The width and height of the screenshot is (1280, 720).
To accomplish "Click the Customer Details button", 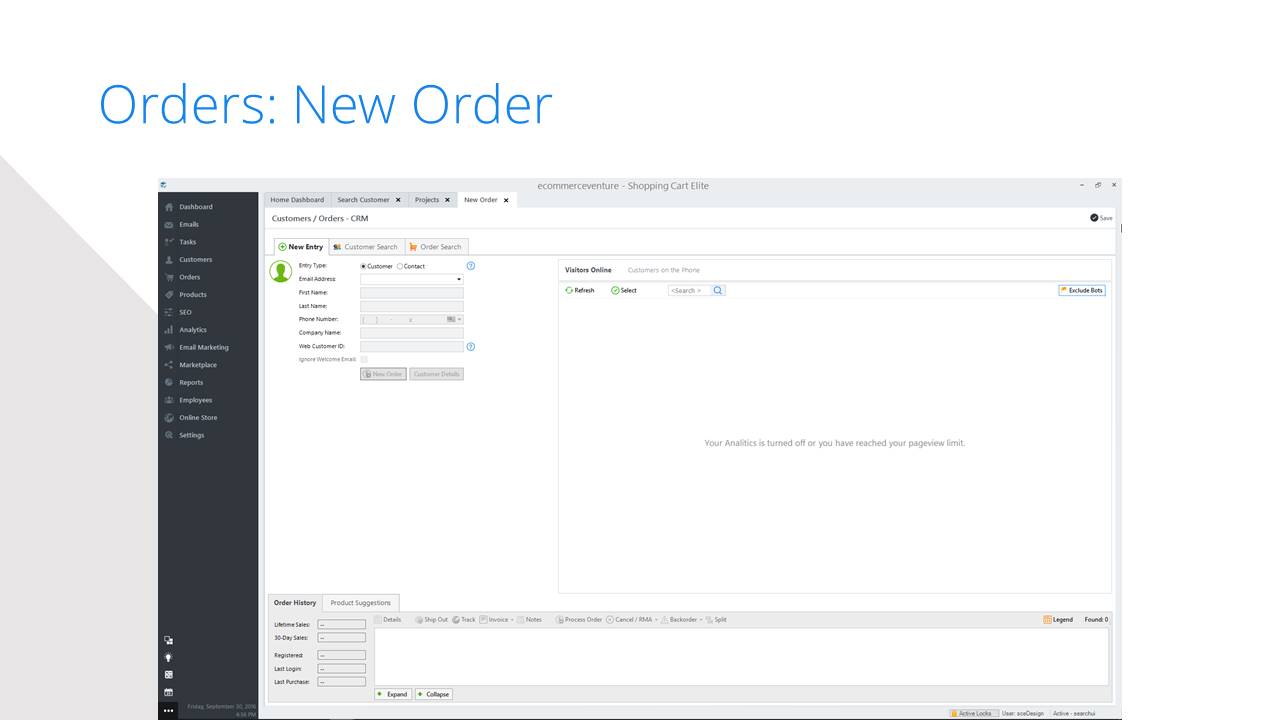I will (436, 374).
